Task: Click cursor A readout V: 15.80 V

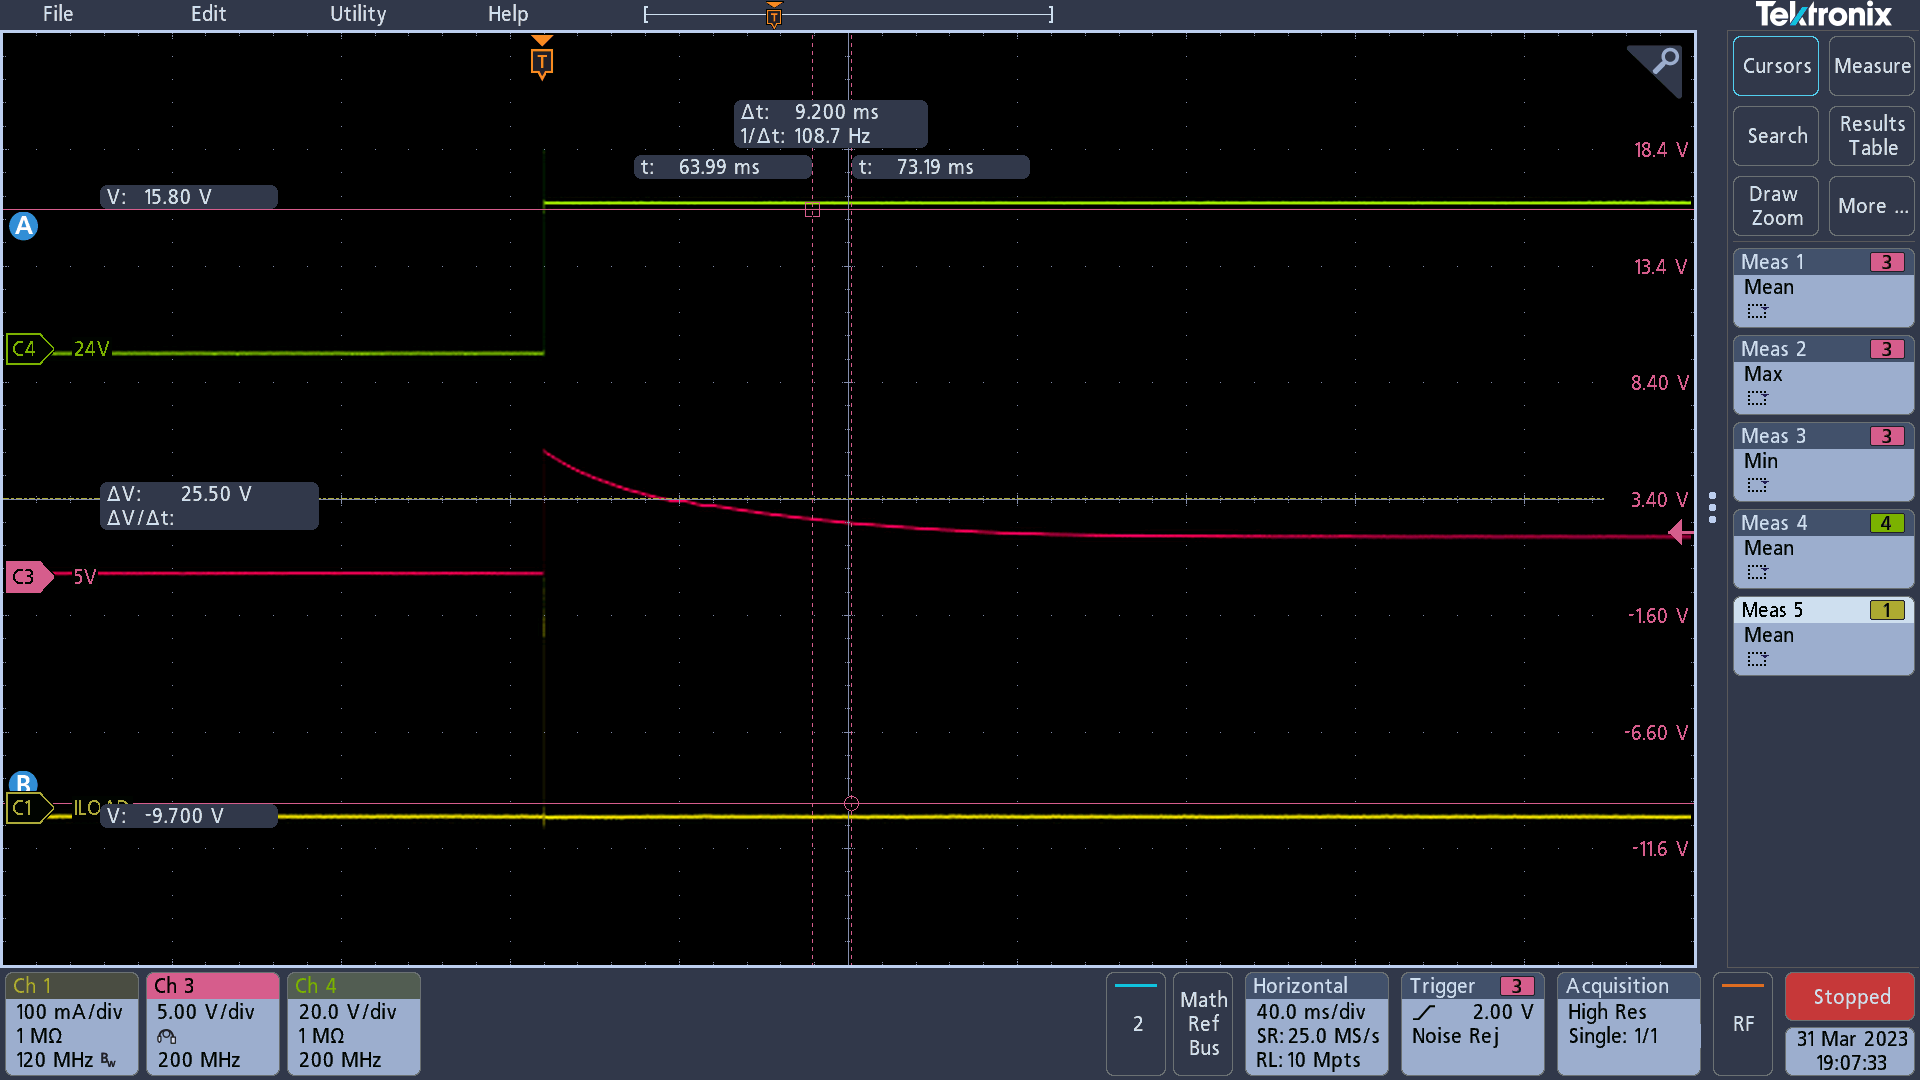Action: coord(189,197)
